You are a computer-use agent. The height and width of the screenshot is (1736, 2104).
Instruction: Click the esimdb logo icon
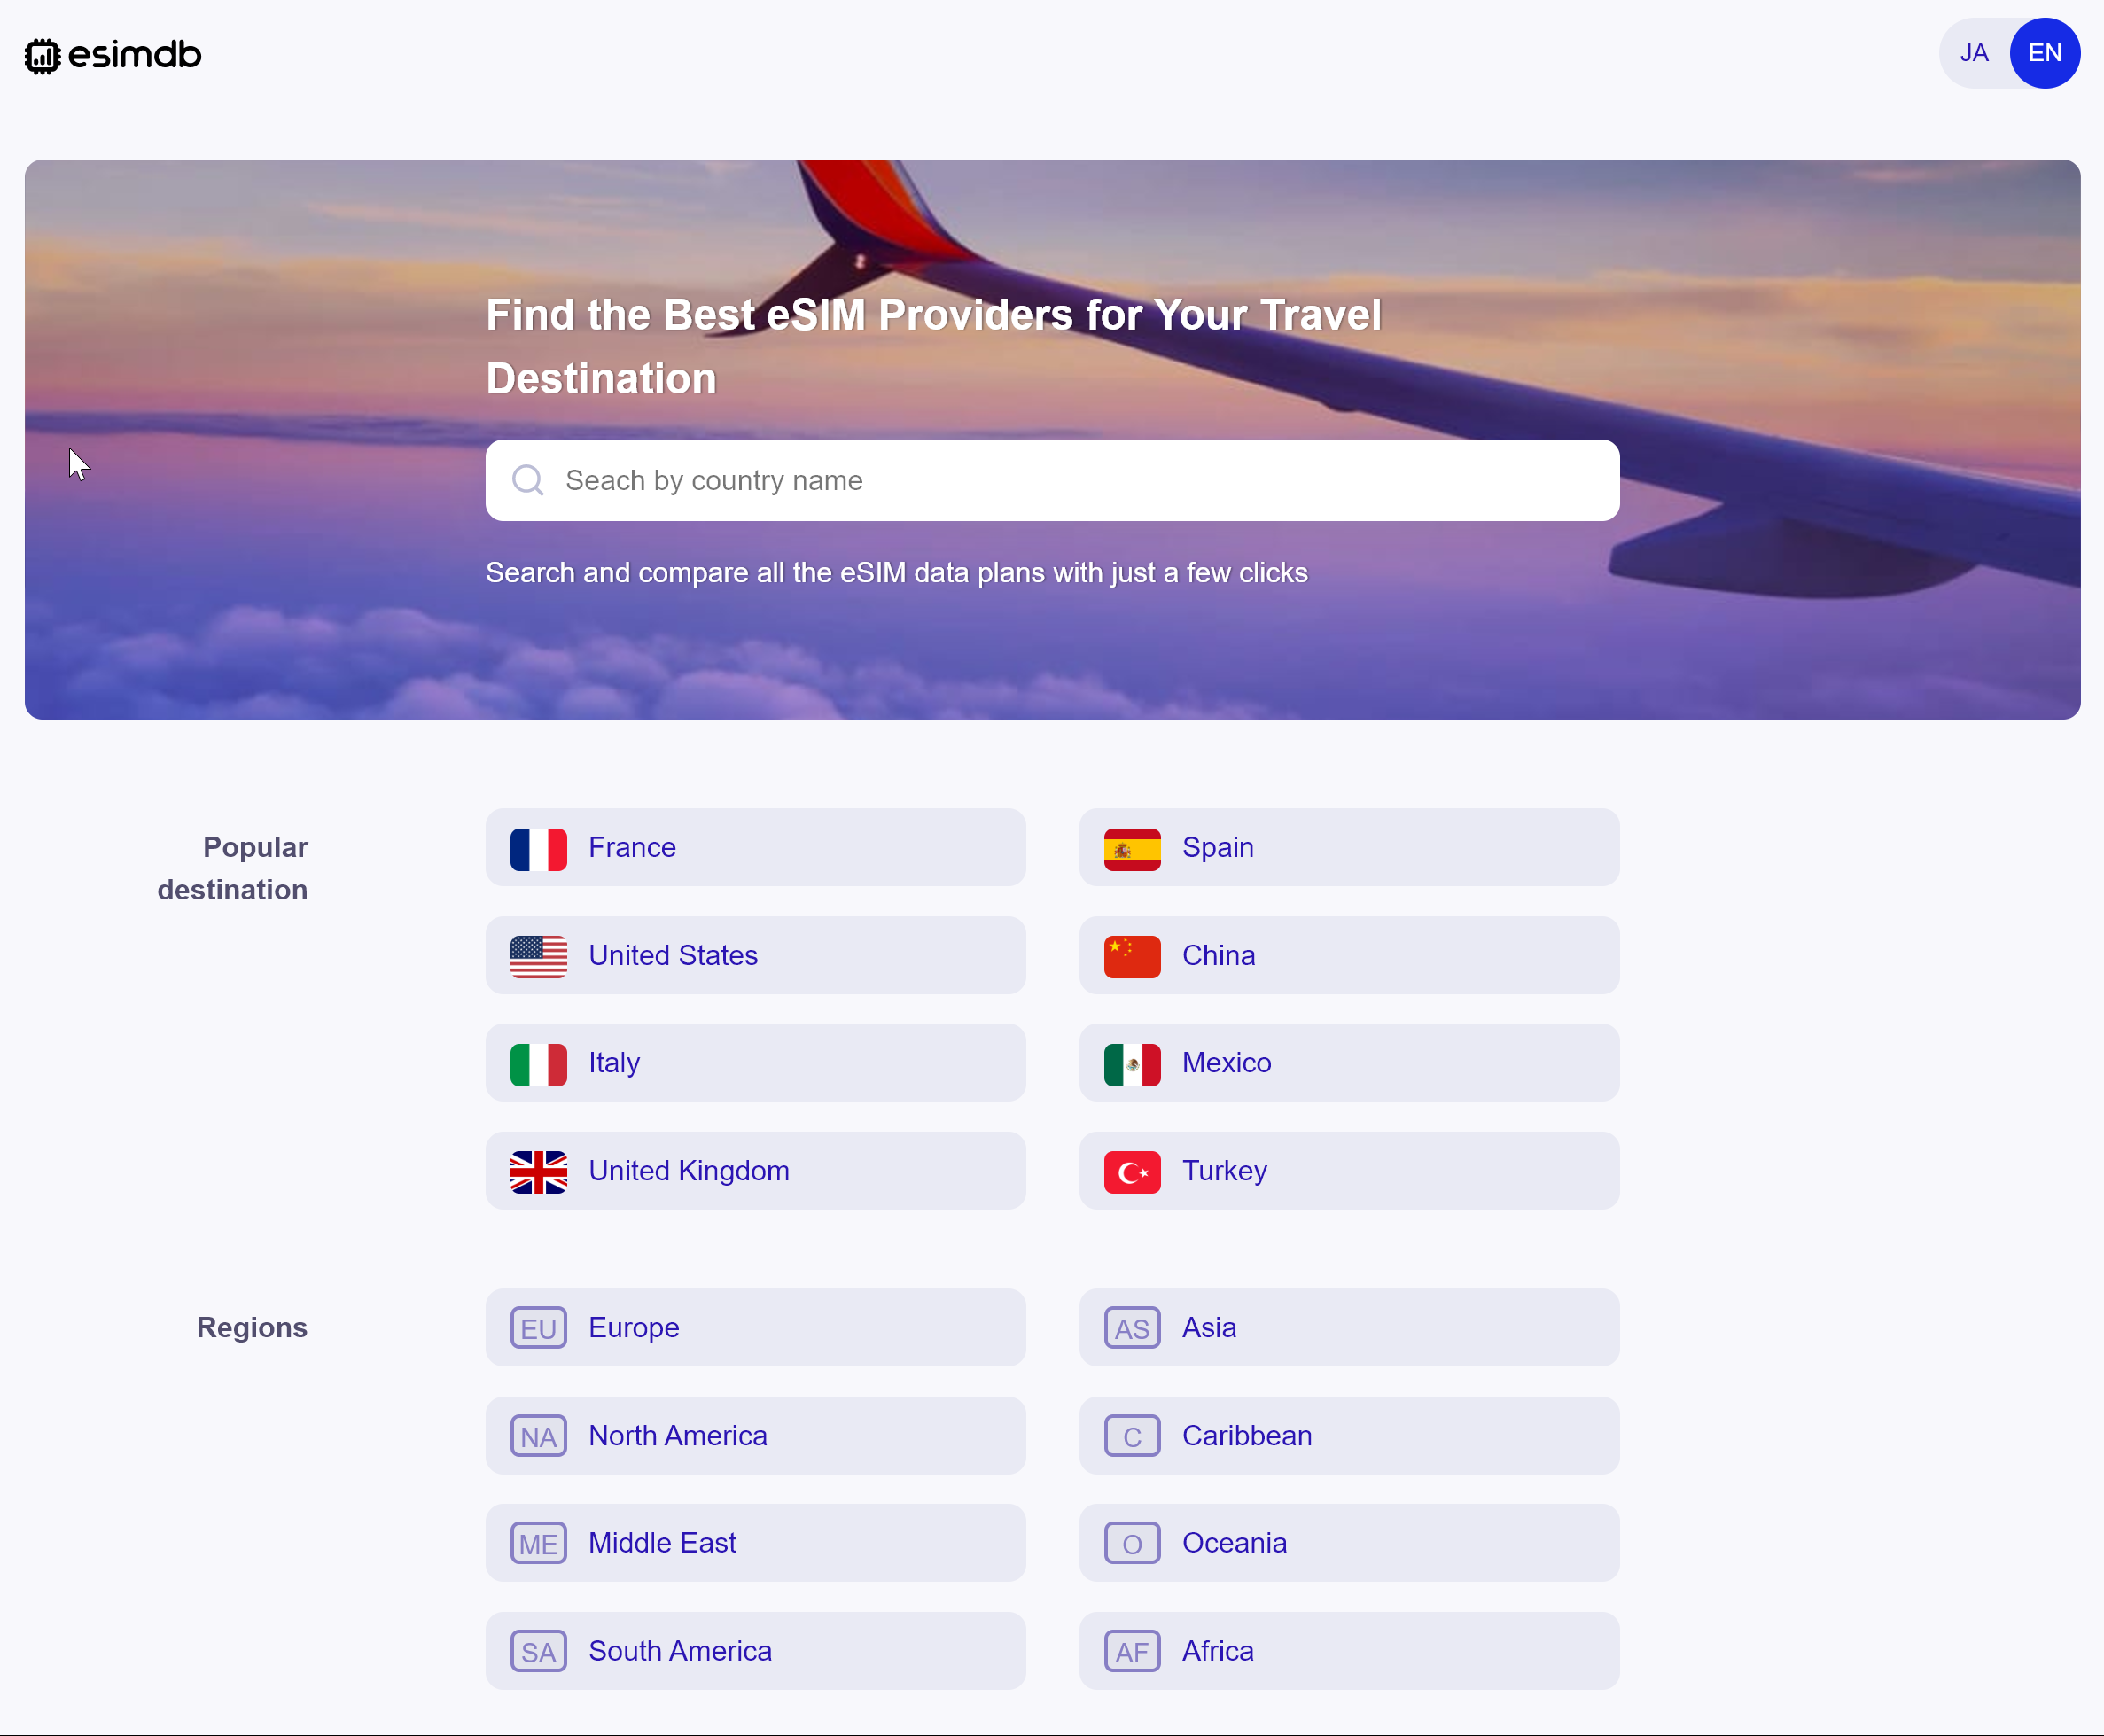point(42,56)
